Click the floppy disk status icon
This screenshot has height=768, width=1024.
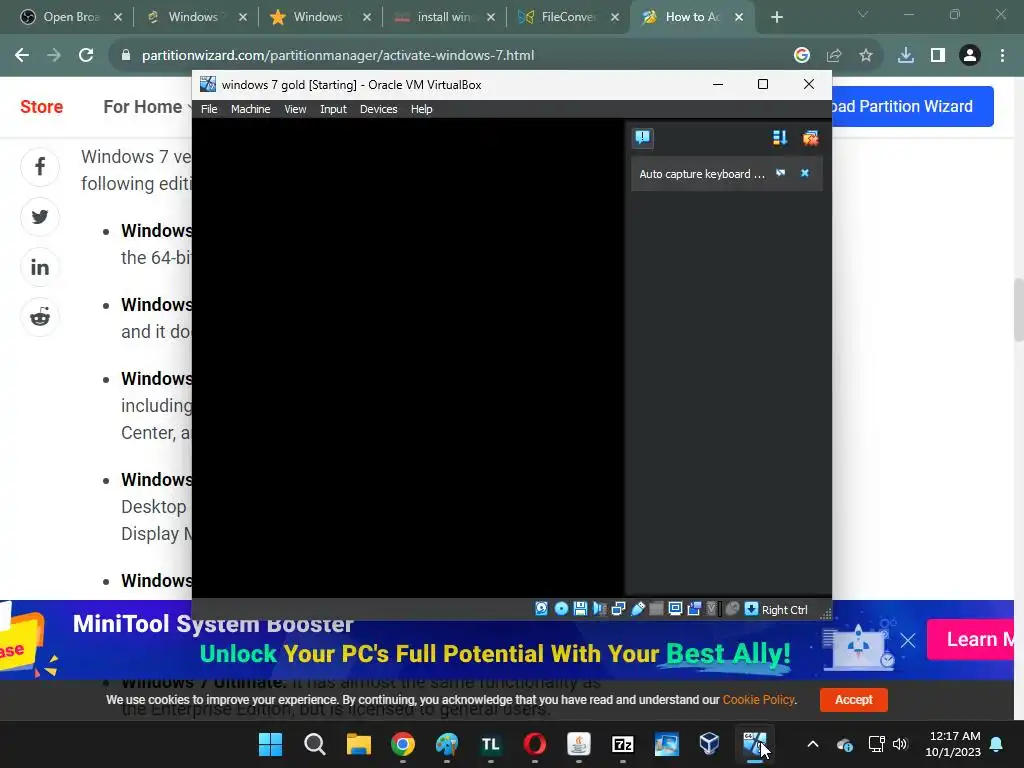[x=580, y=609]
